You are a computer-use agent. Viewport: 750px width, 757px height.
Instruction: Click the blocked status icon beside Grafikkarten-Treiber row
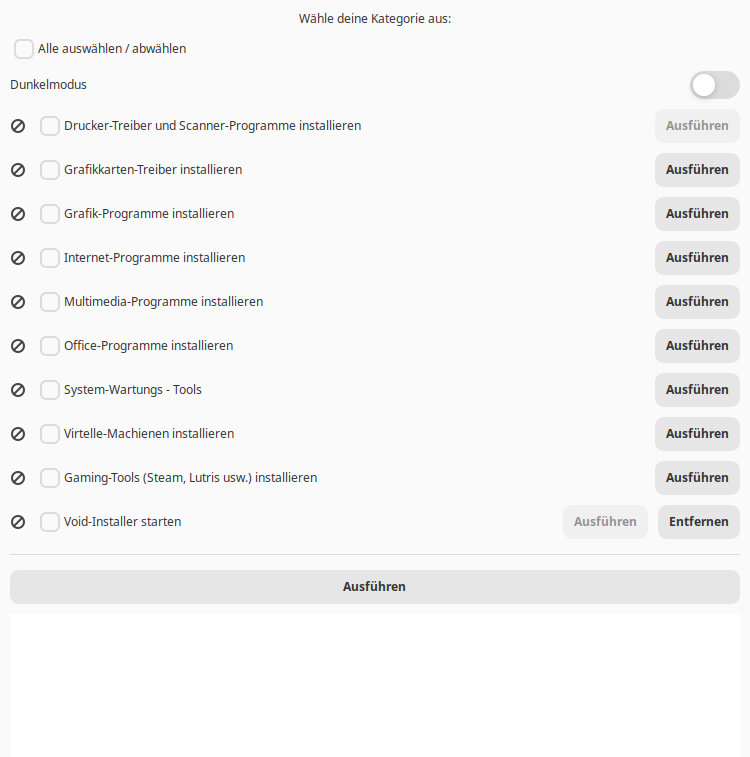18,170
